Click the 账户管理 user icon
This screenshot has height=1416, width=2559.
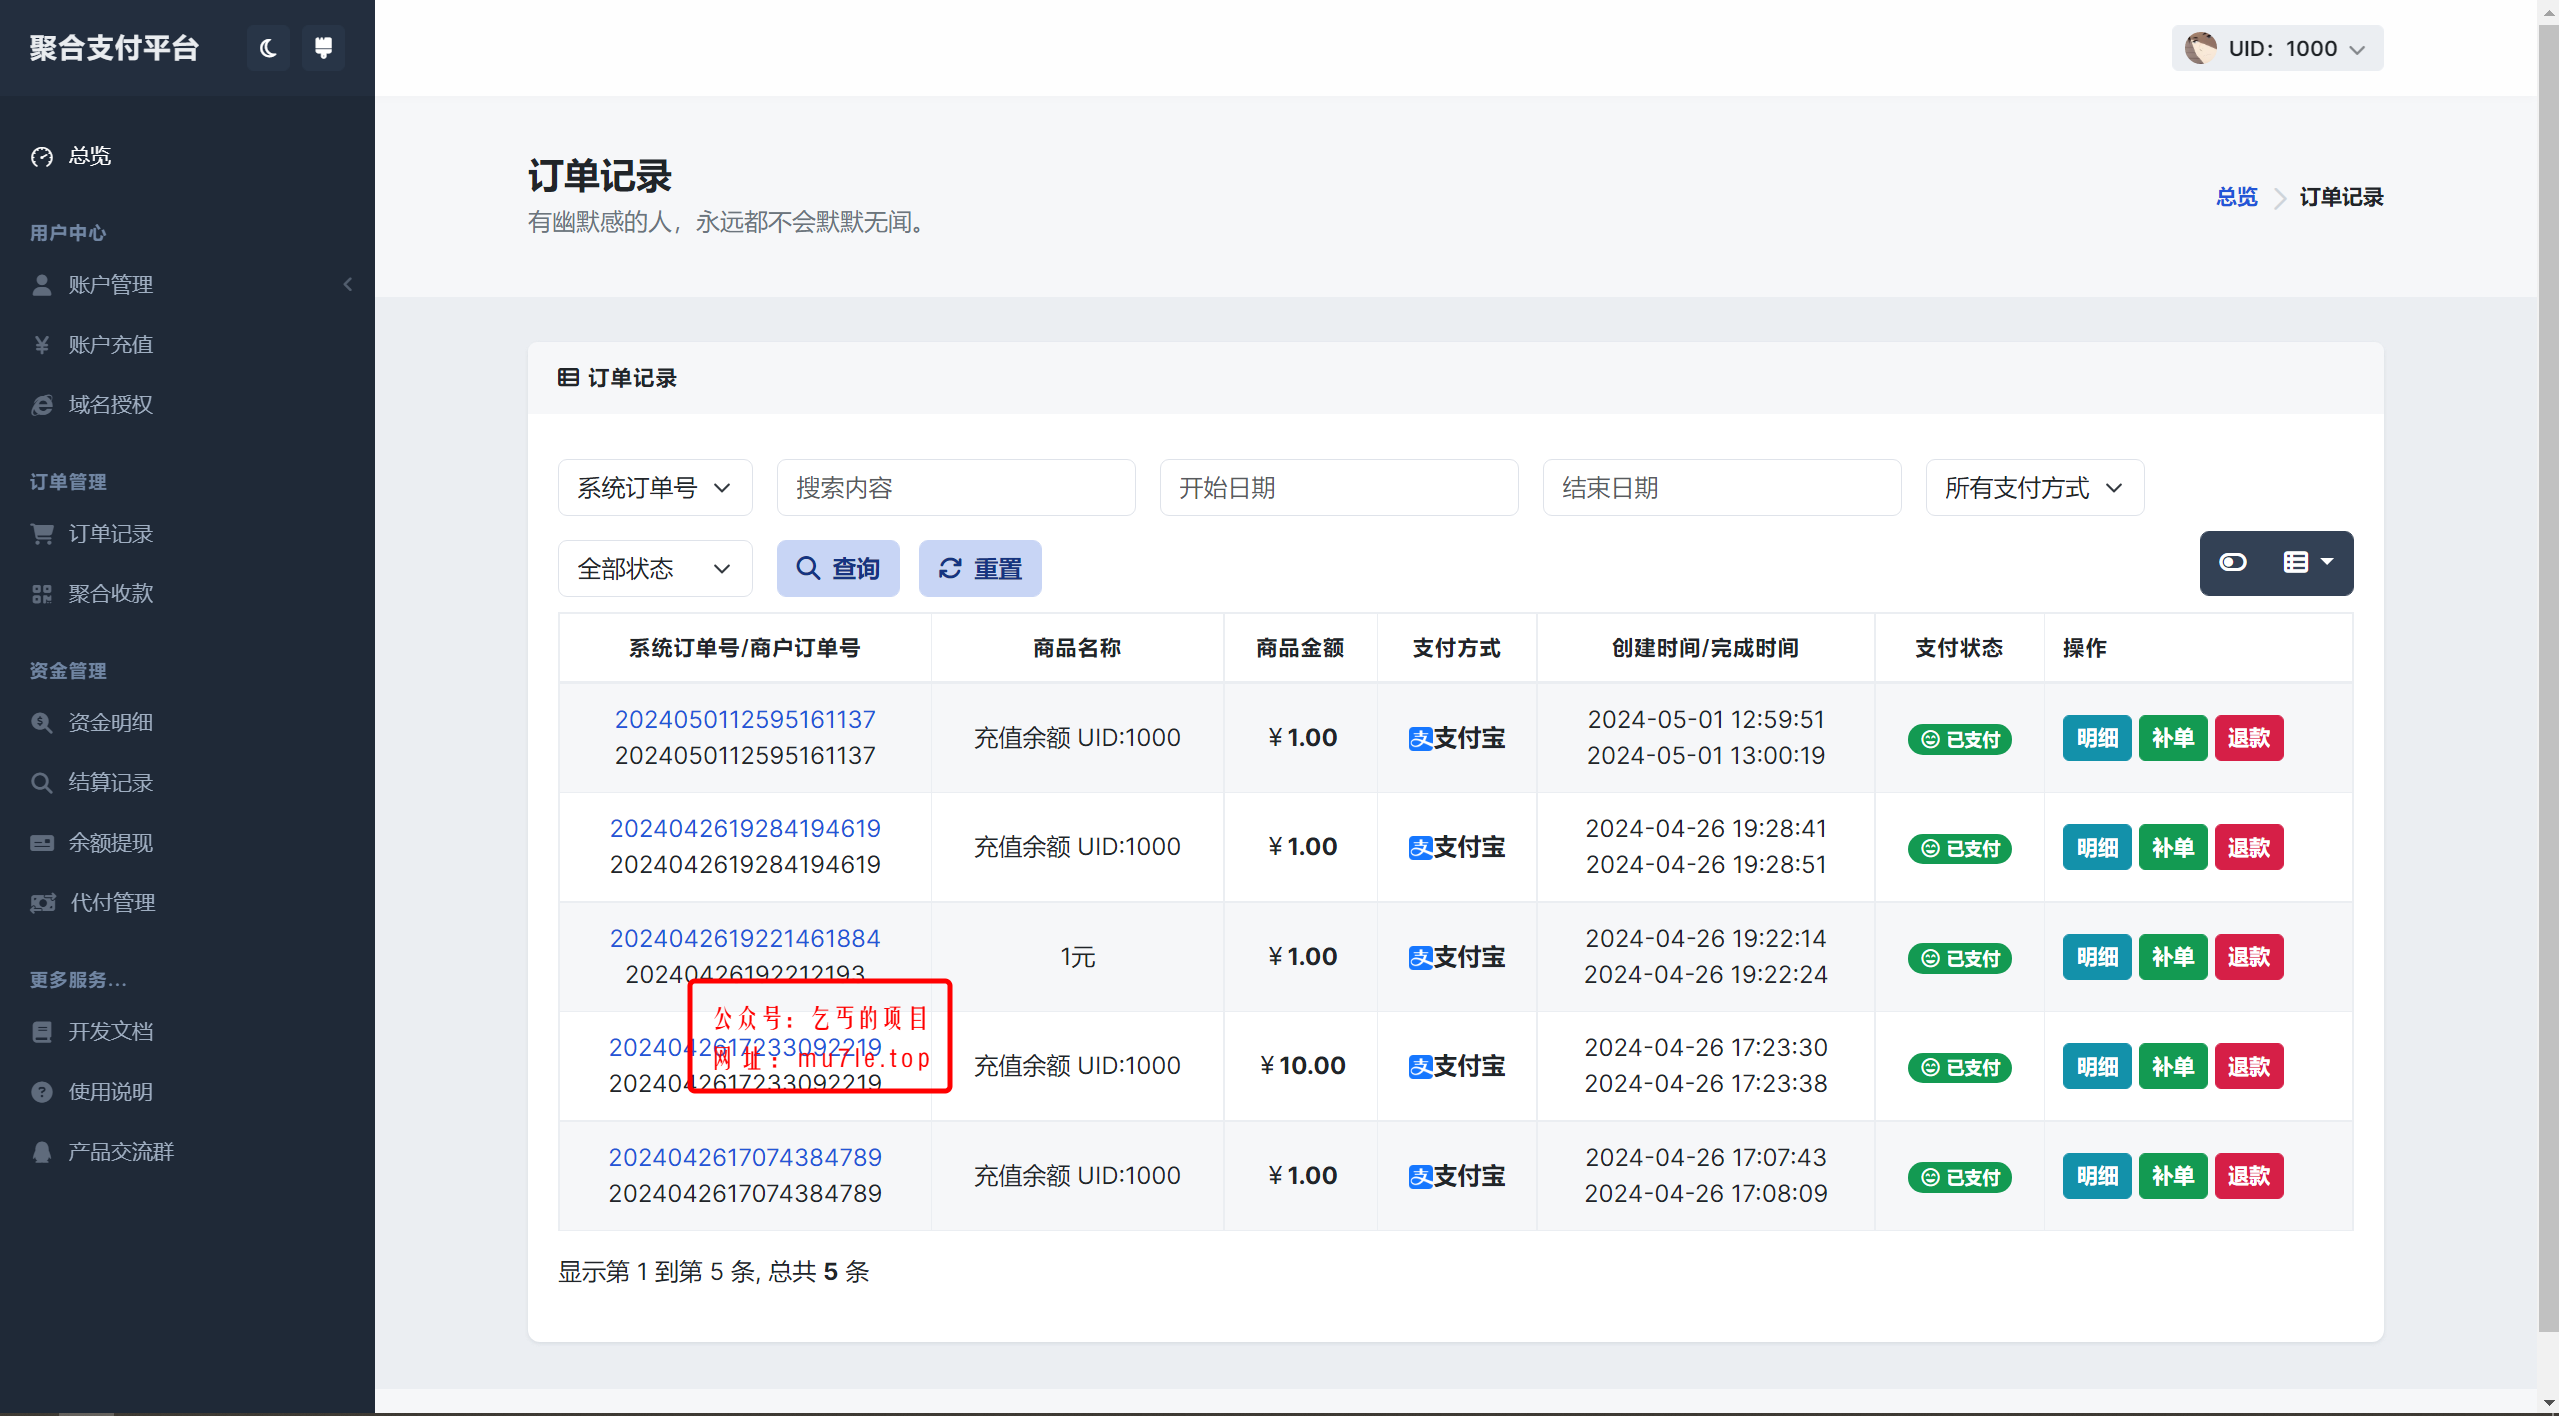click(41, 285)
